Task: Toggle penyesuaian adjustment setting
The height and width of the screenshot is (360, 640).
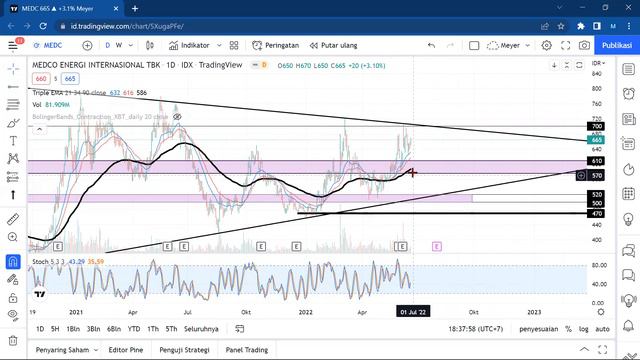Action: (538, 329)
